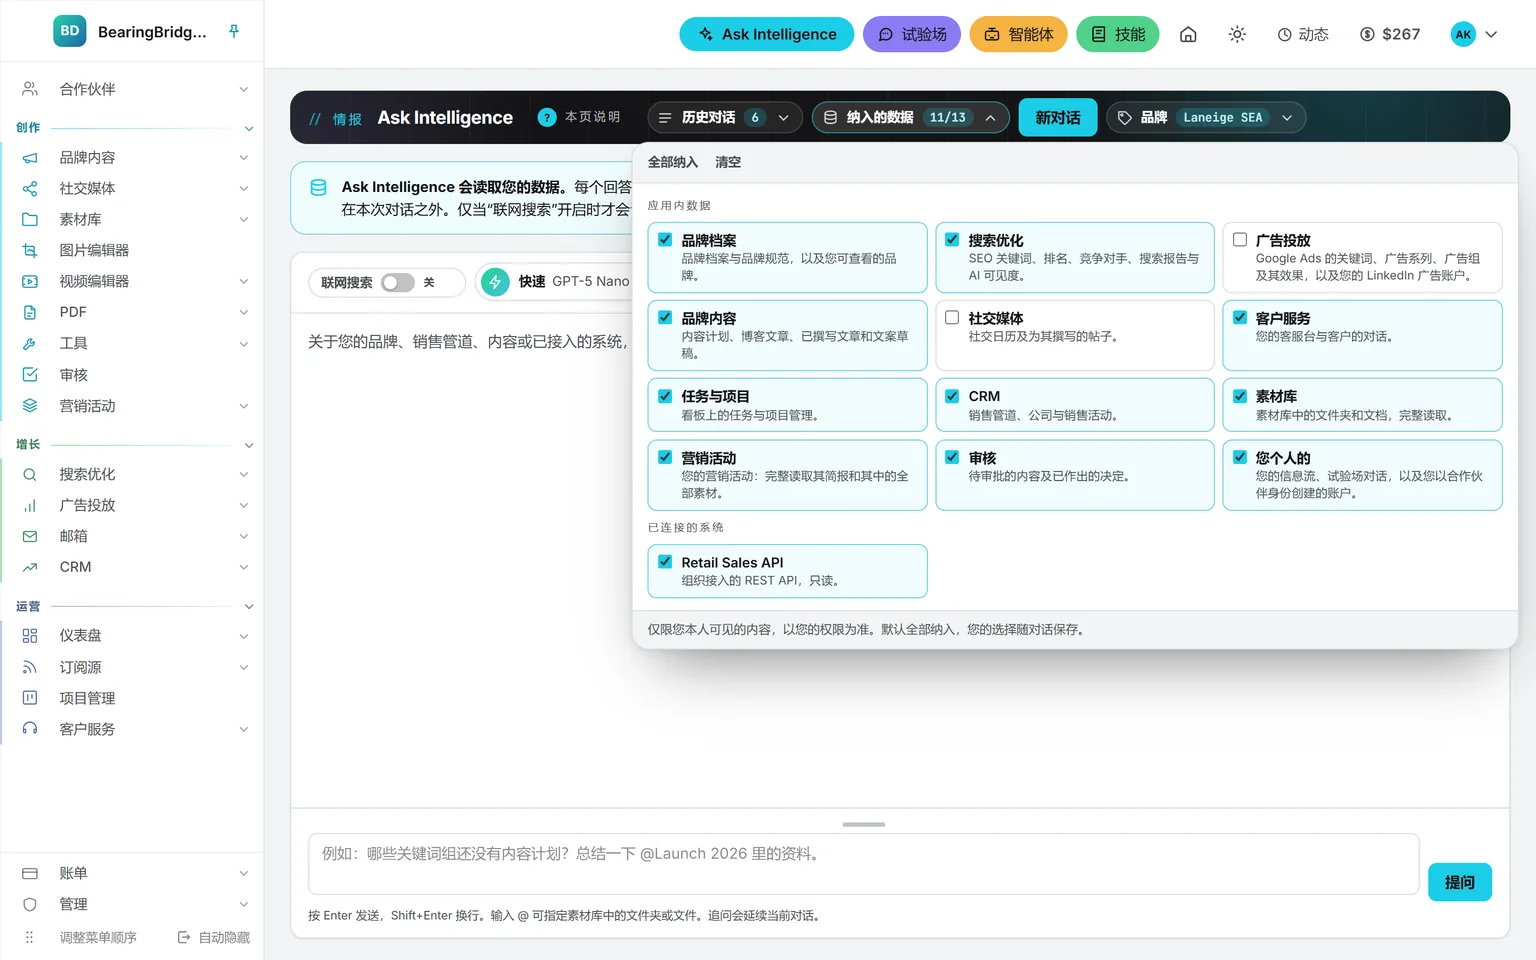
Task: Open the Ask Intelligence top tab
Action: tap(767, 34)
